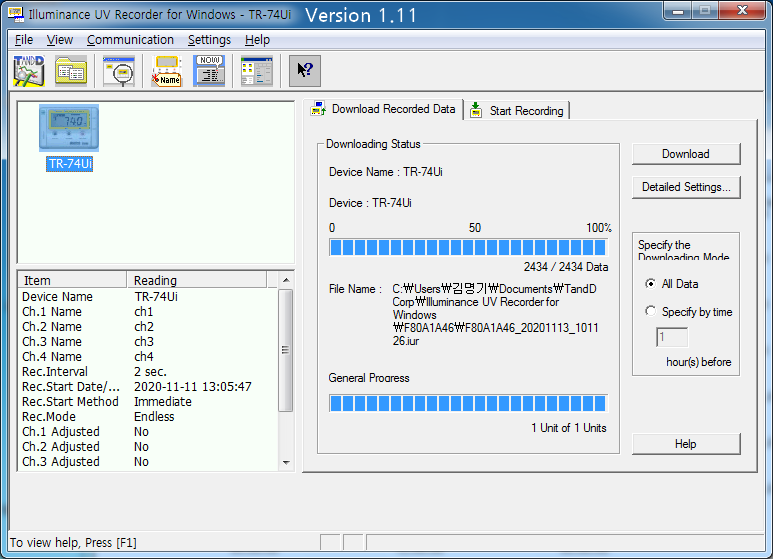Click the list scroll up arrow

(286, 280)
